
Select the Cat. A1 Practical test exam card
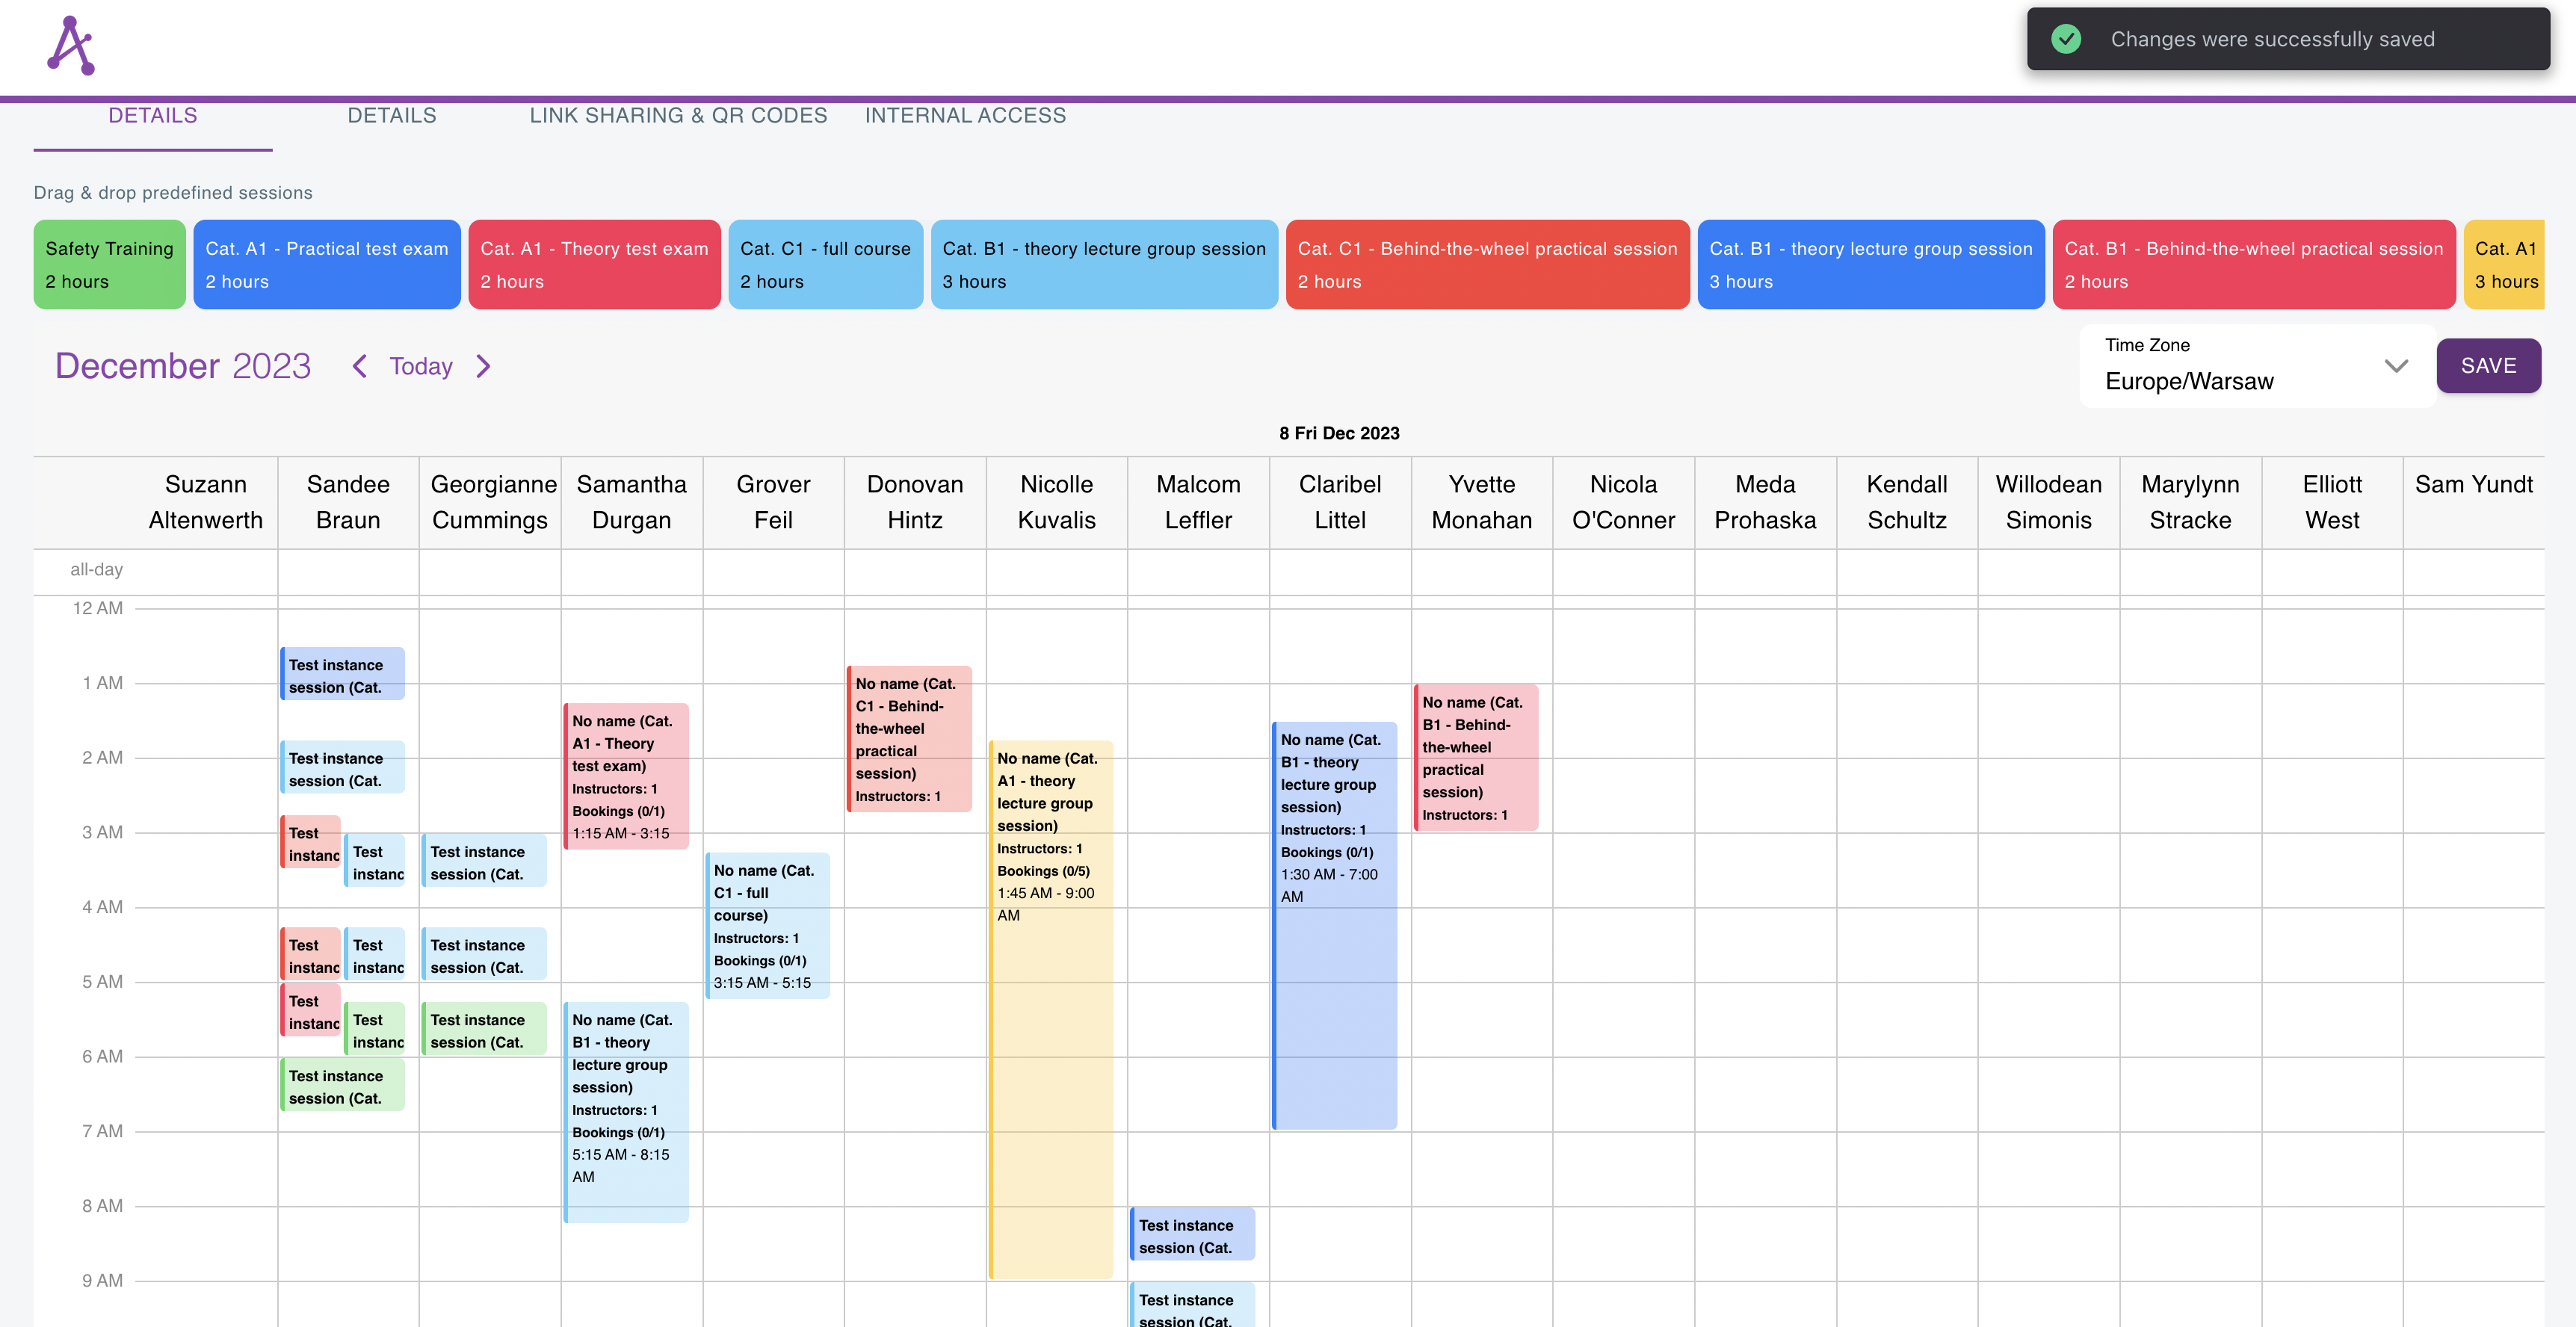[x=327, y=264]
